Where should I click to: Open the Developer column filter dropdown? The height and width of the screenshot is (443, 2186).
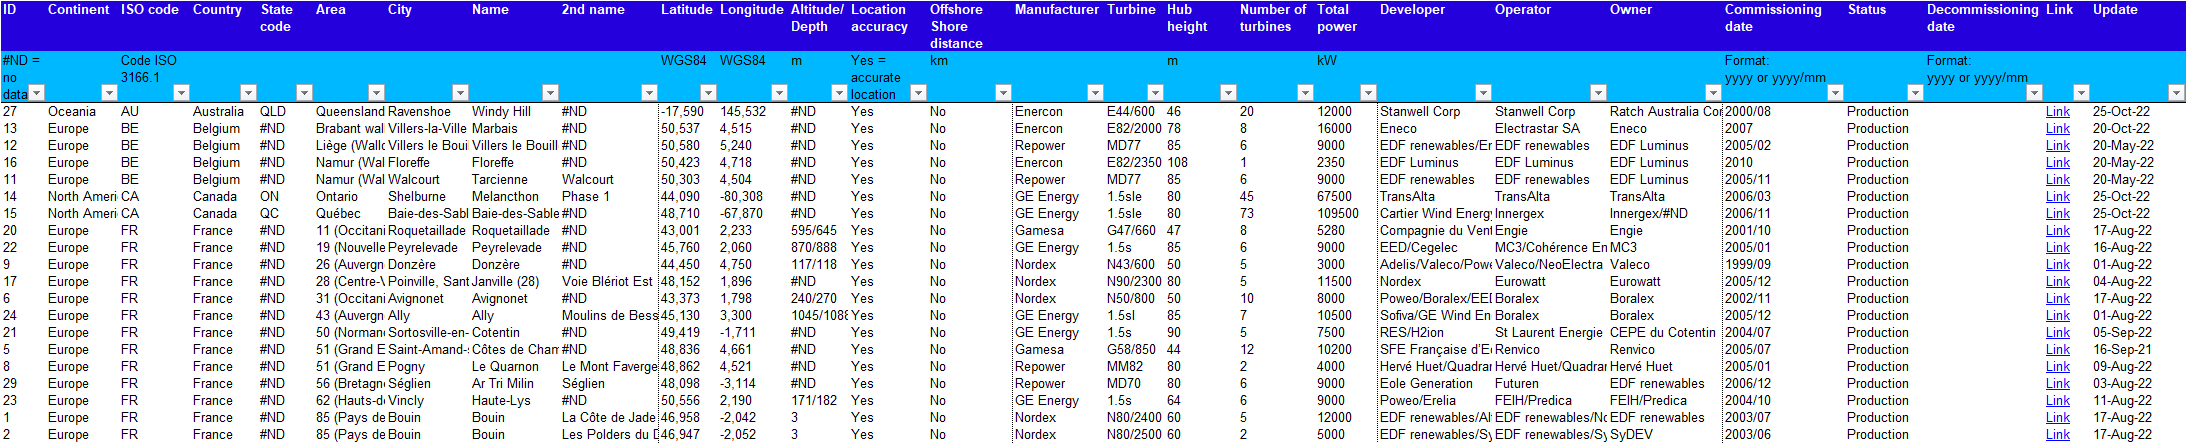click(1484, 93)
